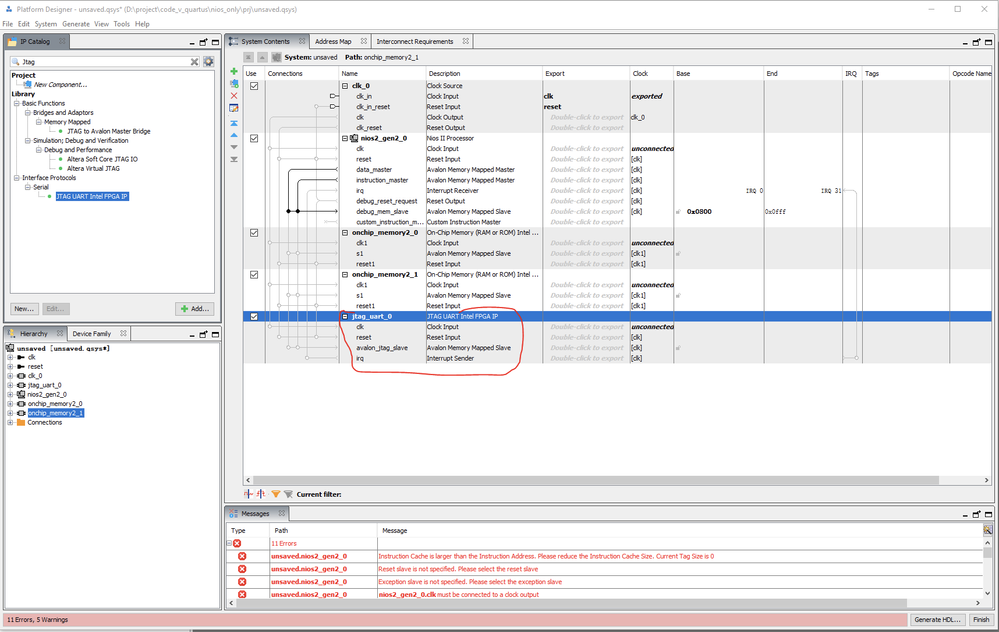Click the IP Catalog search field
Viewport: 999px width, 632px height.
pyautogui.click(x=105, y=62)
